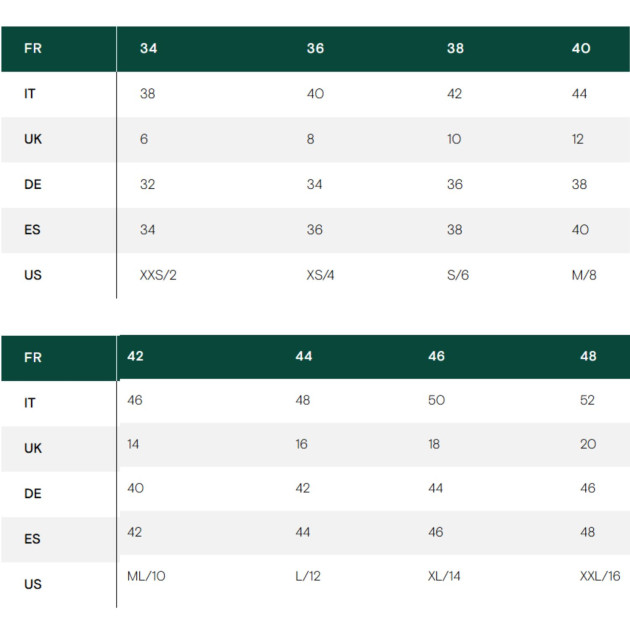
Task: Select the UK size 8 value
Action: click(310, 139)
